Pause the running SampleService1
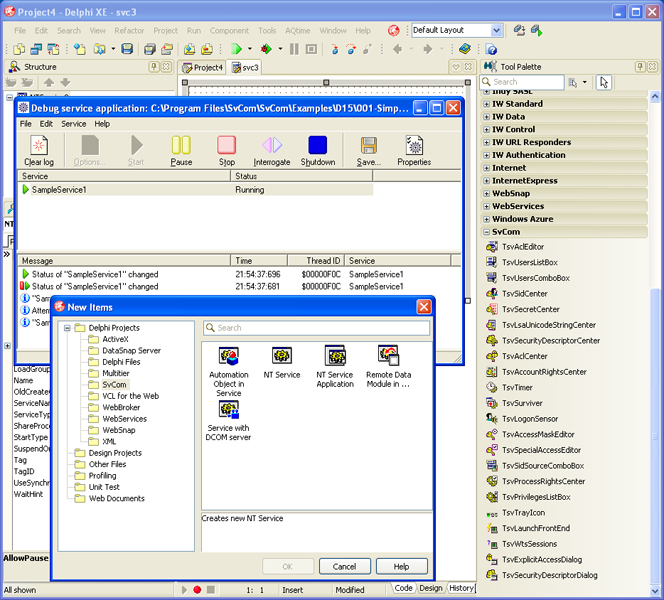664x600 pixels. point(181,151)
